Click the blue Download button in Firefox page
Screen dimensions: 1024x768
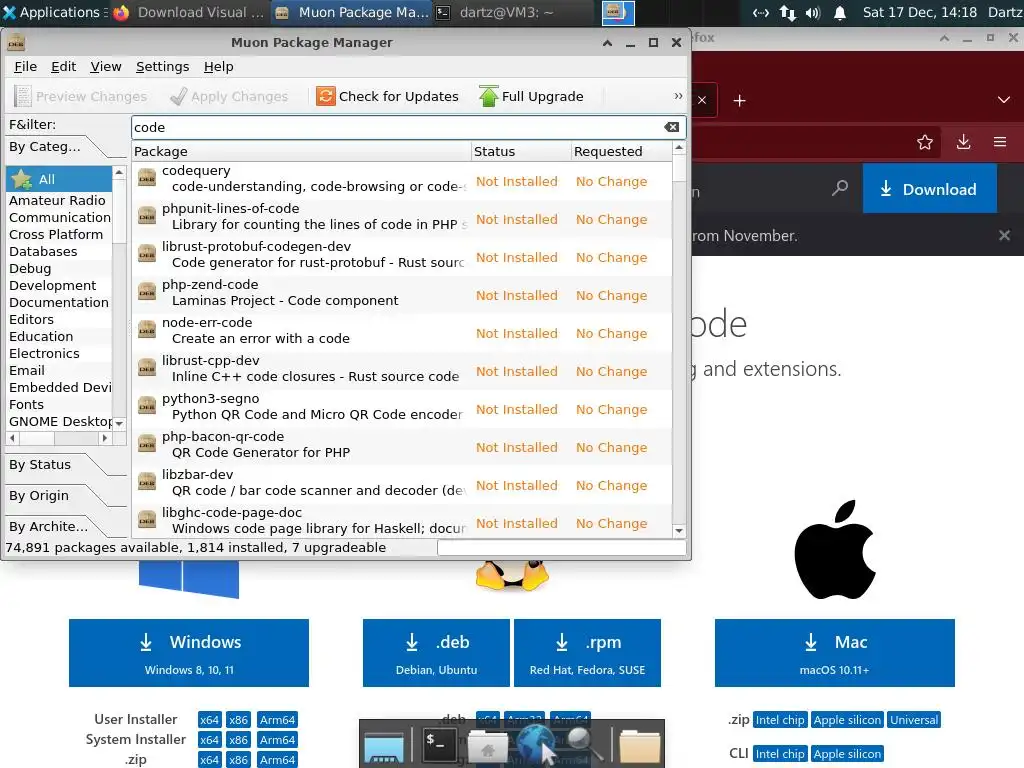pos(929,189)
